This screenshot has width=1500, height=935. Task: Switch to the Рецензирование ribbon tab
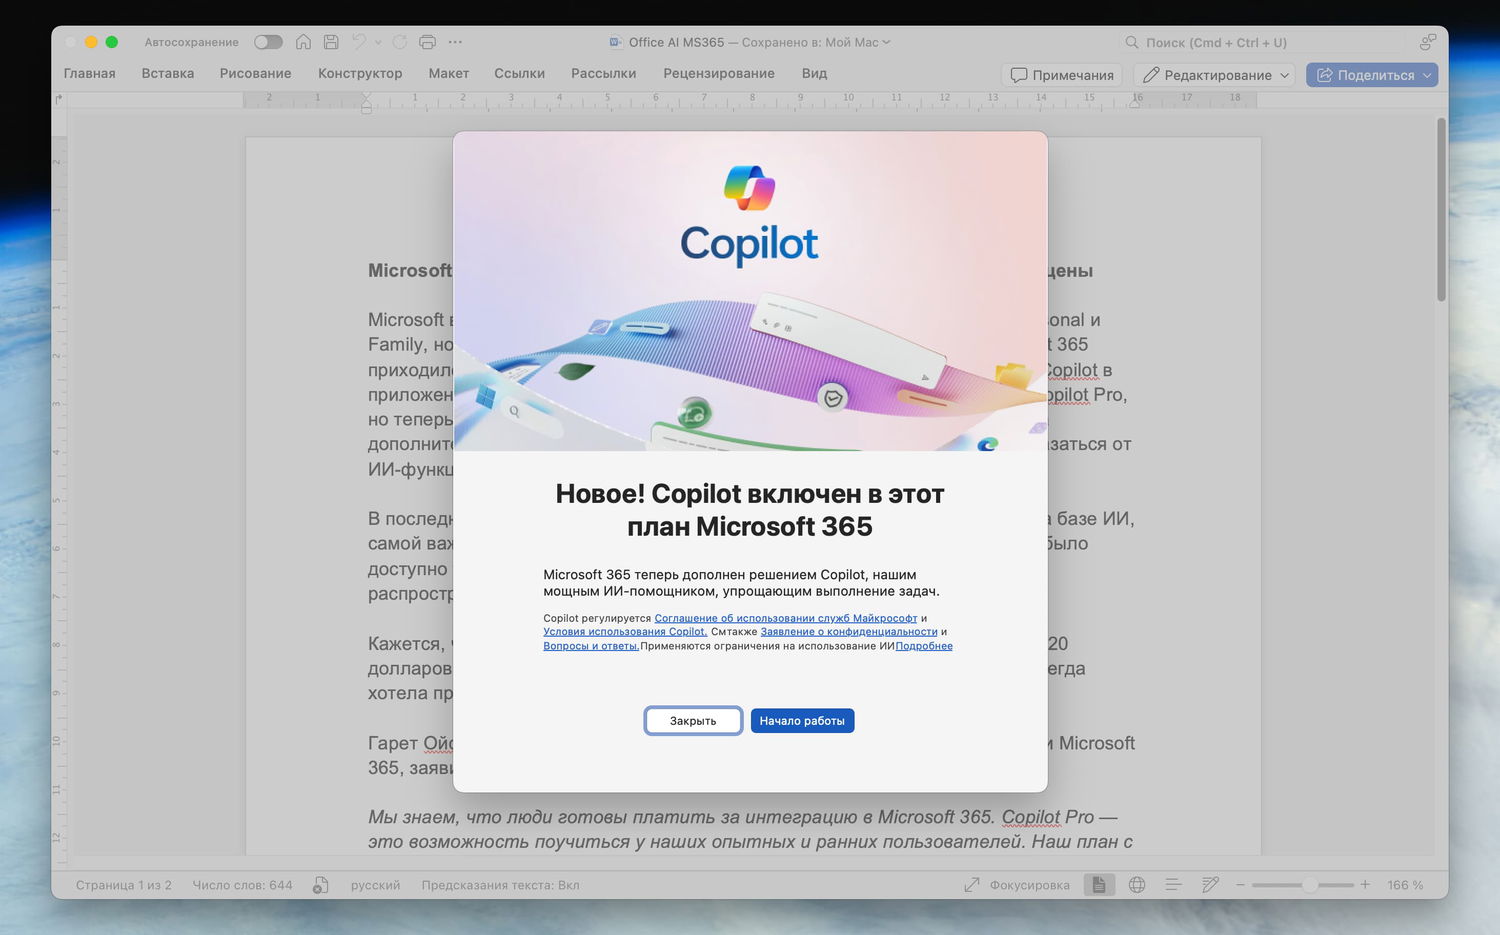[719, 73]
